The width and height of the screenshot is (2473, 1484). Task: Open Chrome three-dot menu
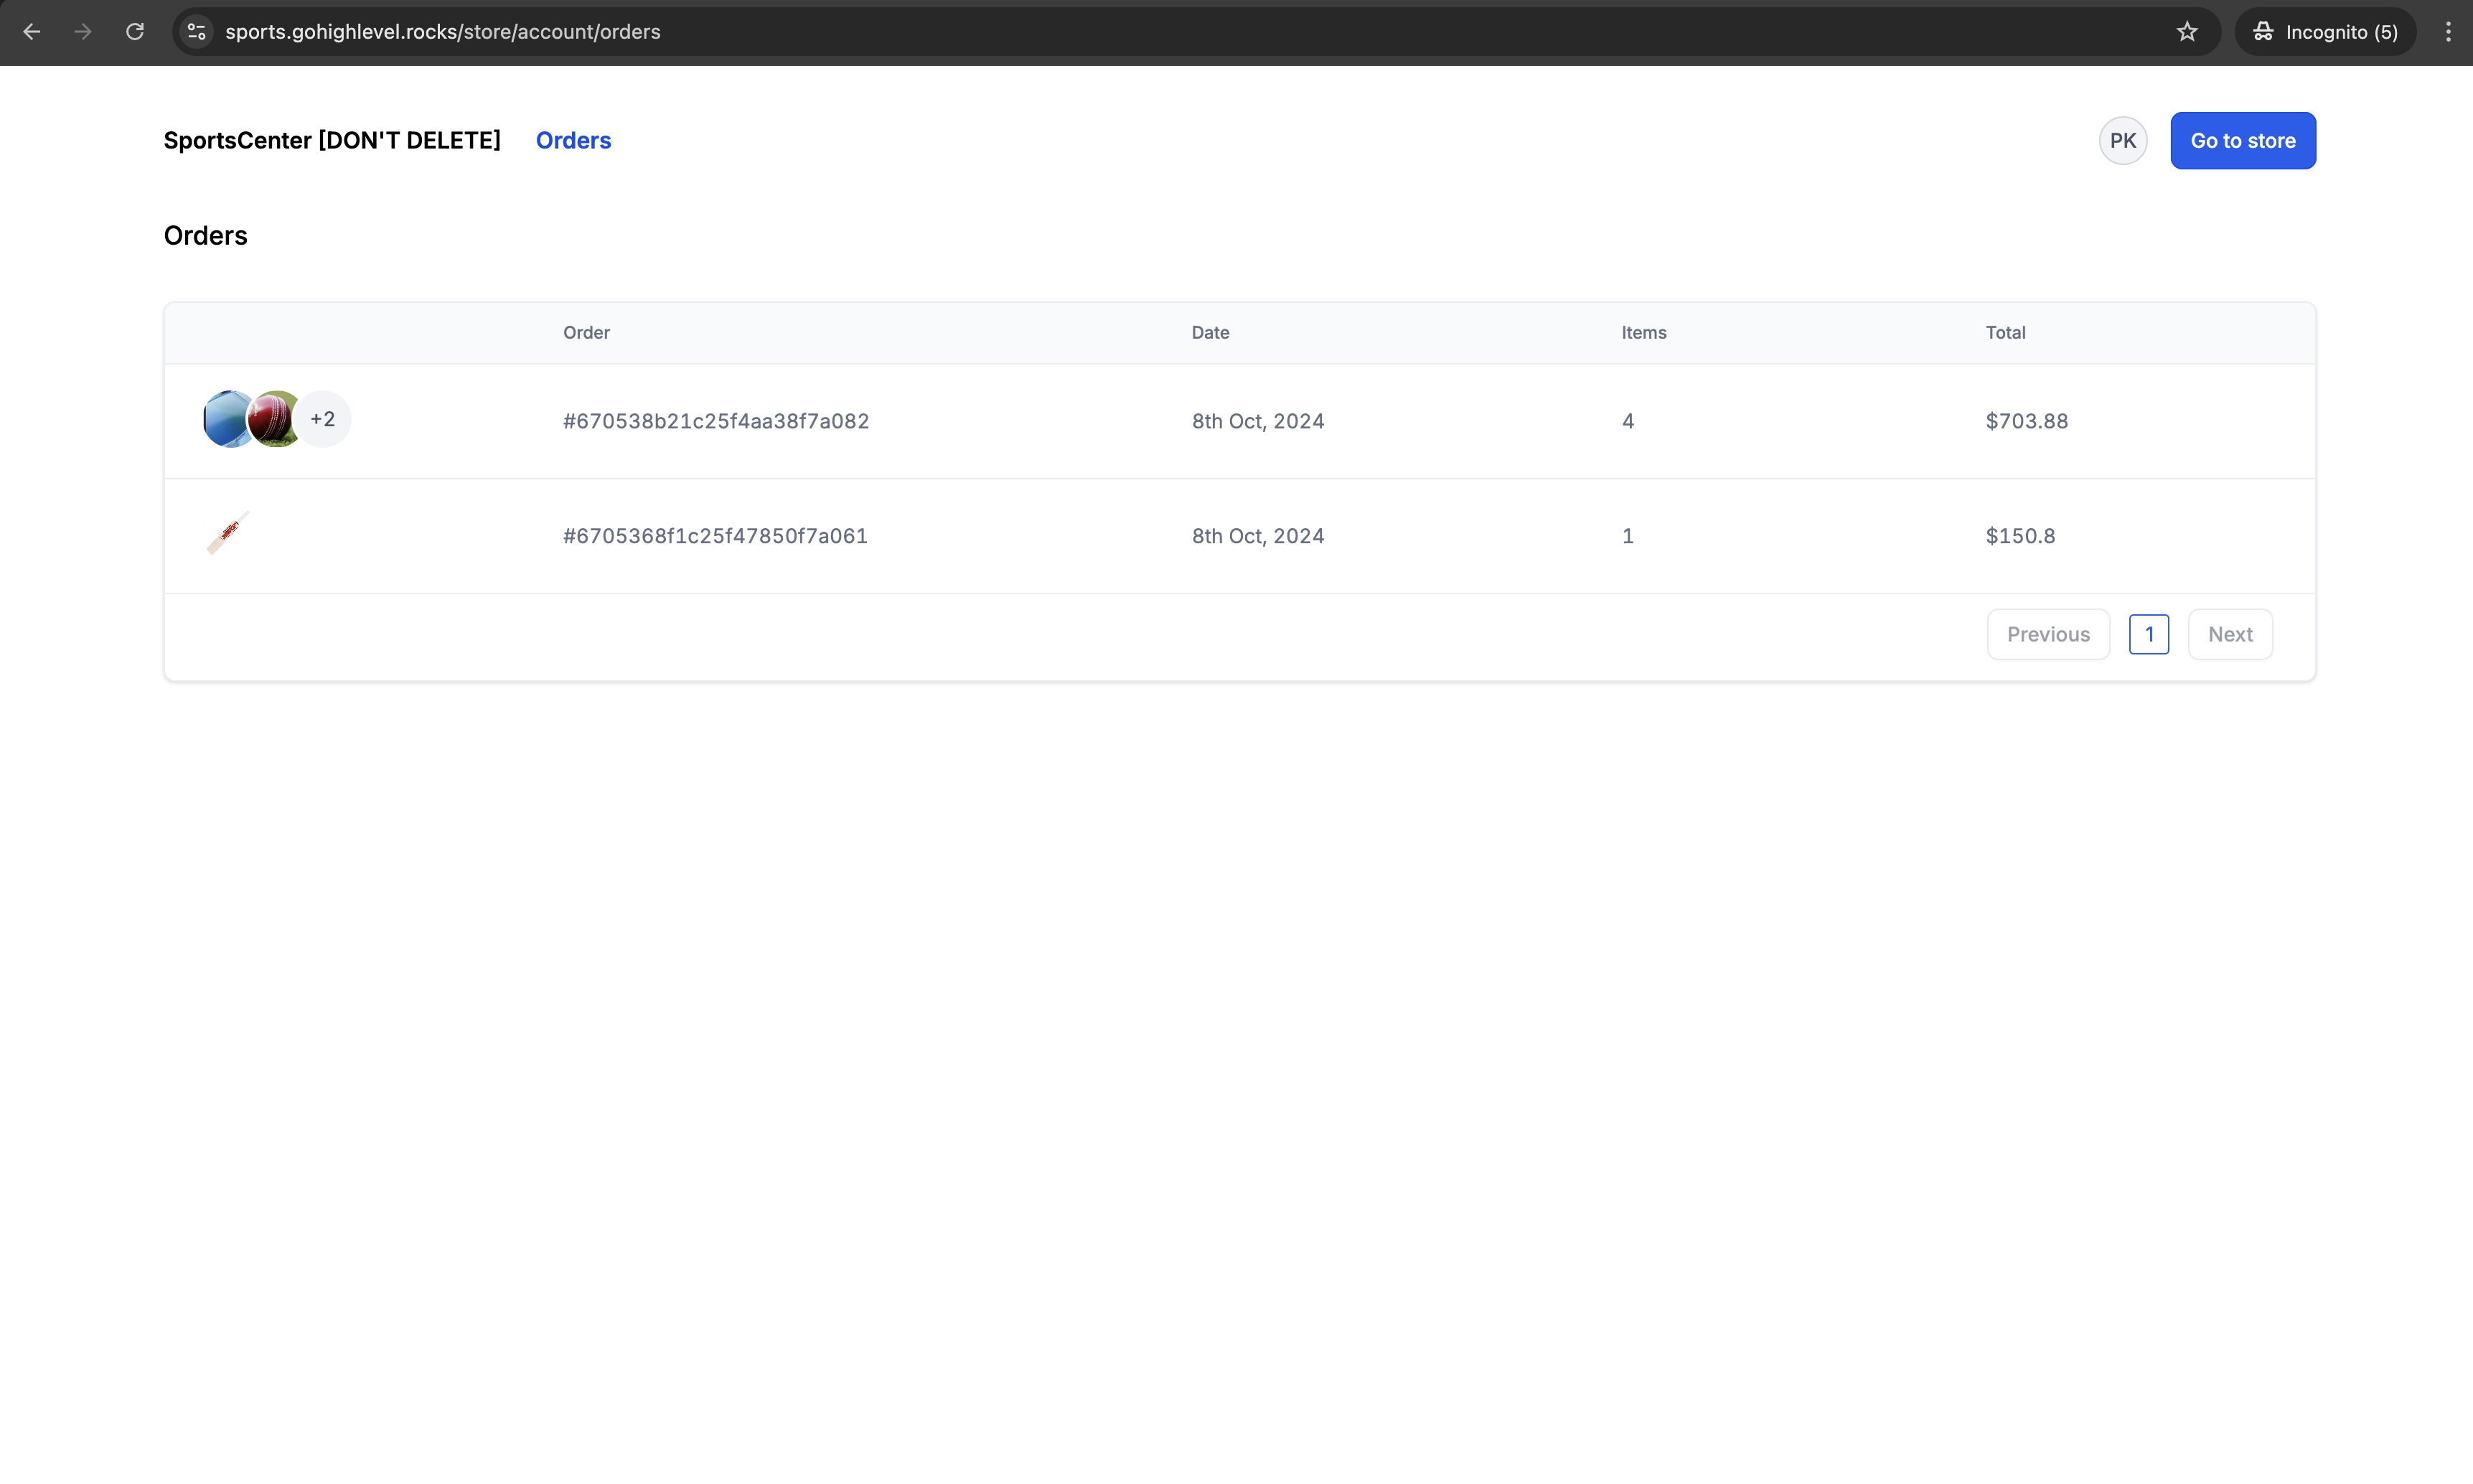2447,32
